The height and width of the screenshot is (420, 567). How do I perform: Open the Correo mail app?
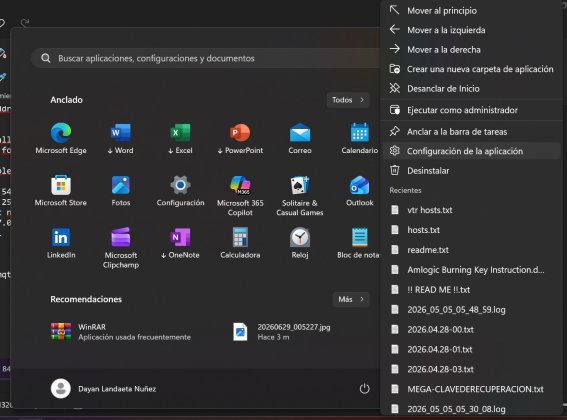(300, 138)
